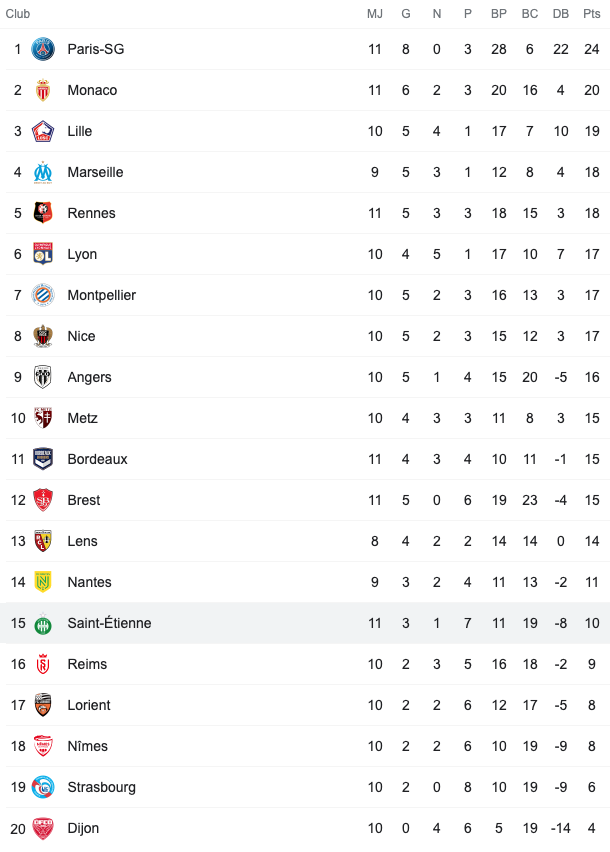Select the Montpellier crest icon

(x=43, y=295)
